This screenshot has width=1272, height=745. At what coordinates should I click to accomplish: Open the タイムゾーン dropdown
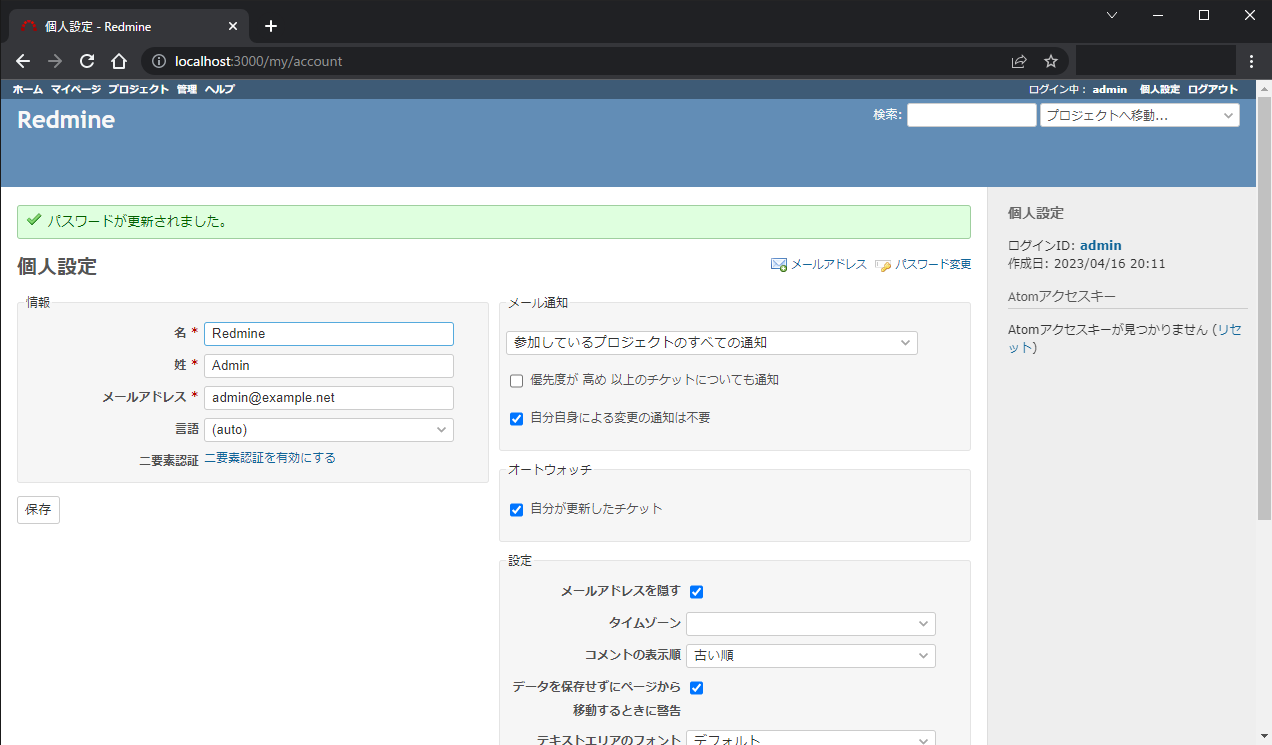coord(810,623)
